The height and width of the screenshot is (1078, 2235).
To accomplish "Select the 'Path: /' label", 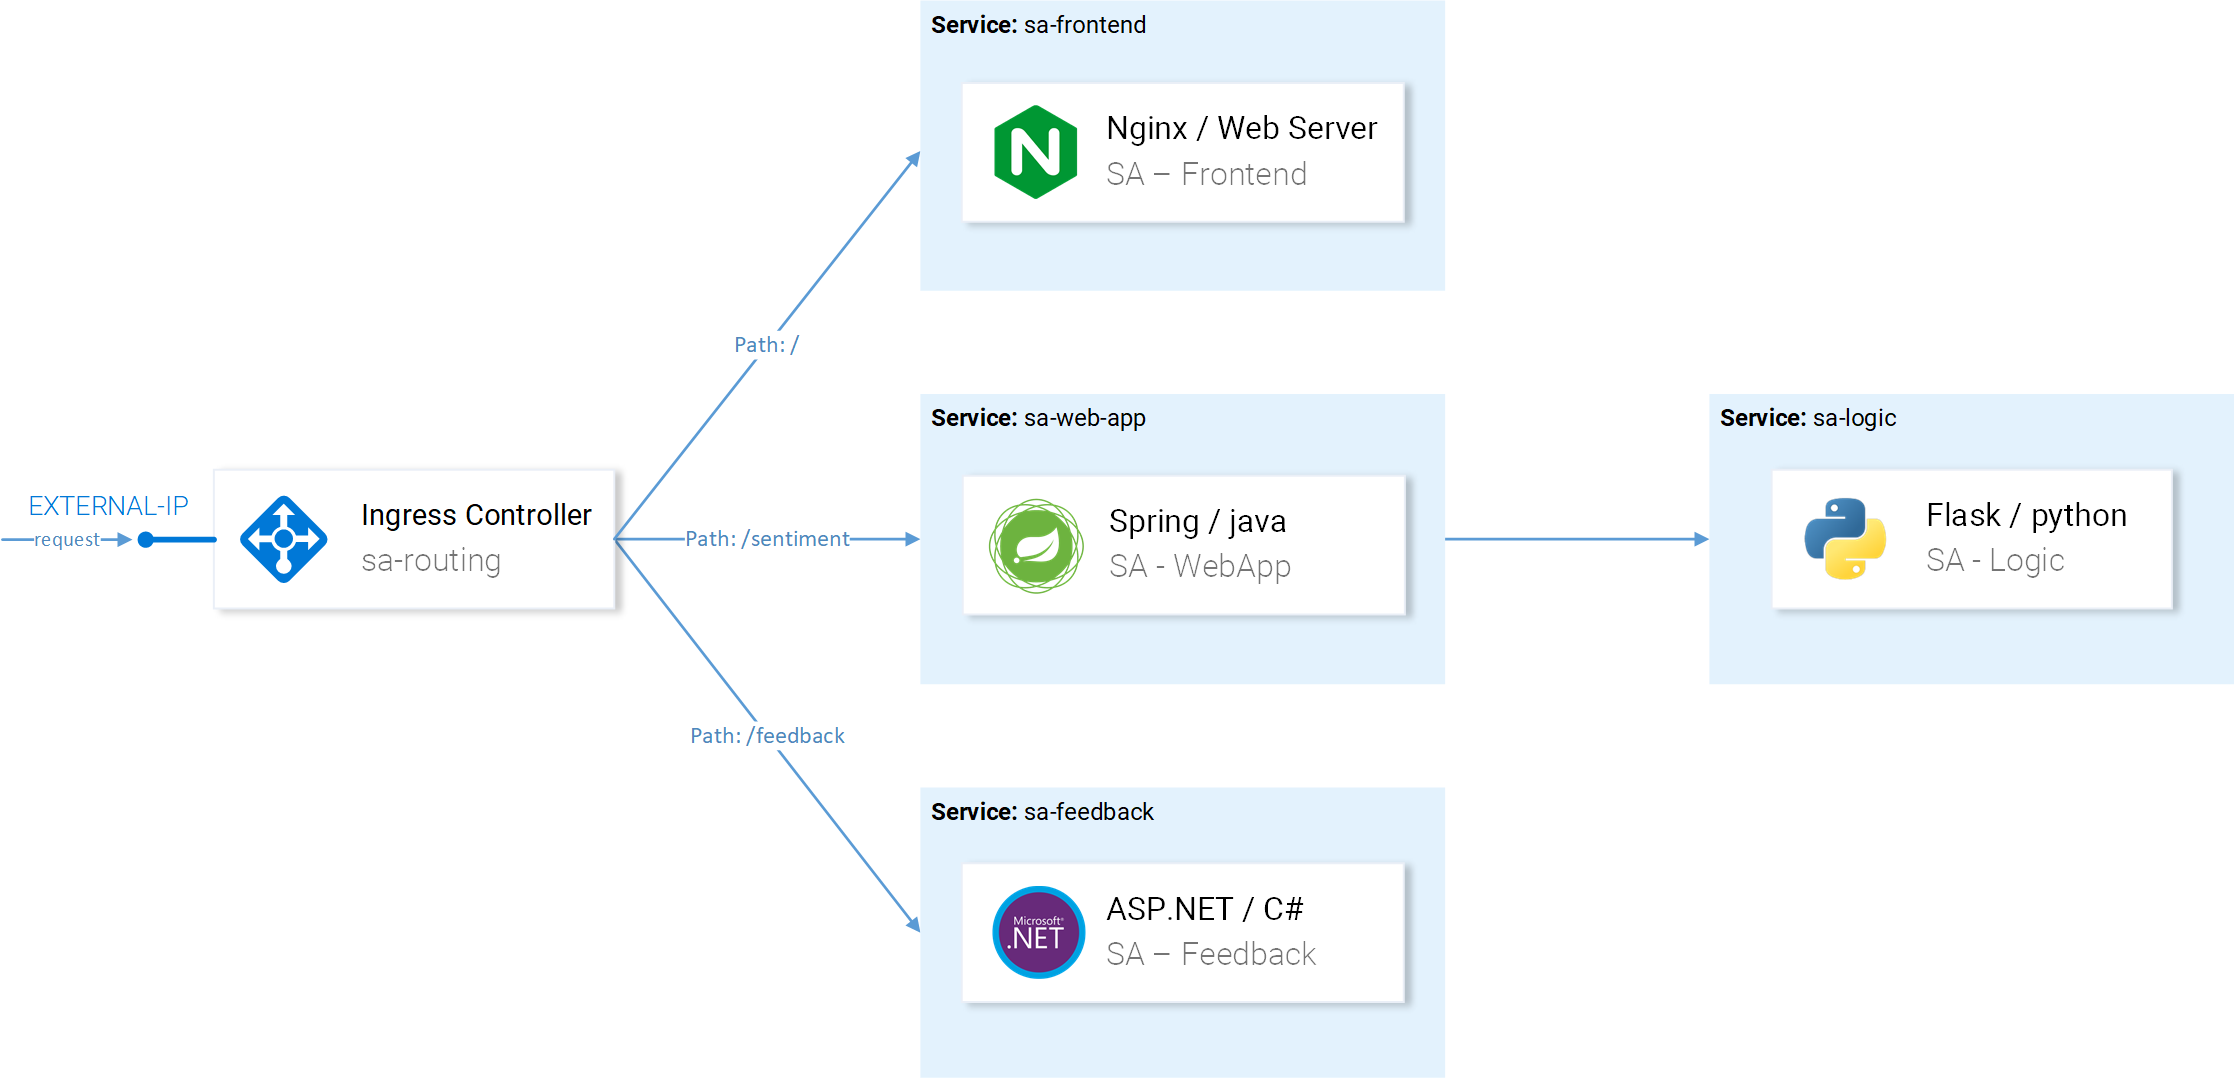I will coord(766,345).
